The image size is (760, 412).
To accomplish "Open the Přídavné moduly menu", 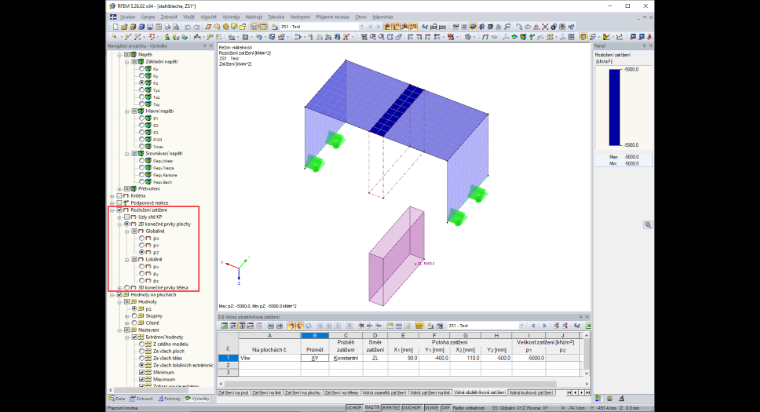I will [333, 17].
